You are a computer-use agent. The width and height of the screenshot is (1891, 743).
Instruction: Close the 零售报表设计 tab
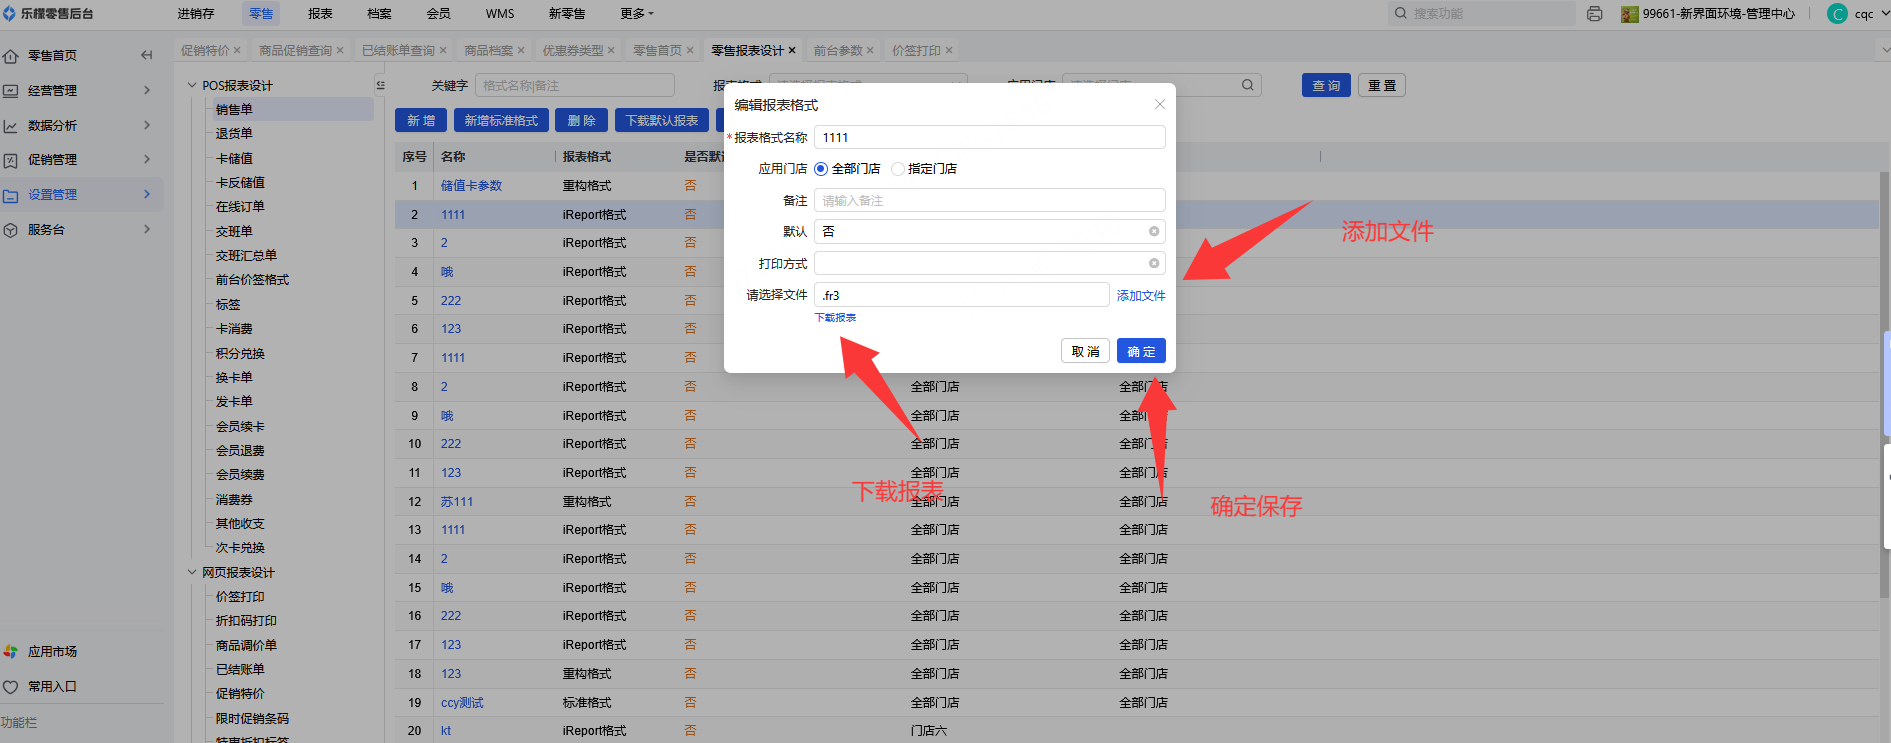pos(792,50)
